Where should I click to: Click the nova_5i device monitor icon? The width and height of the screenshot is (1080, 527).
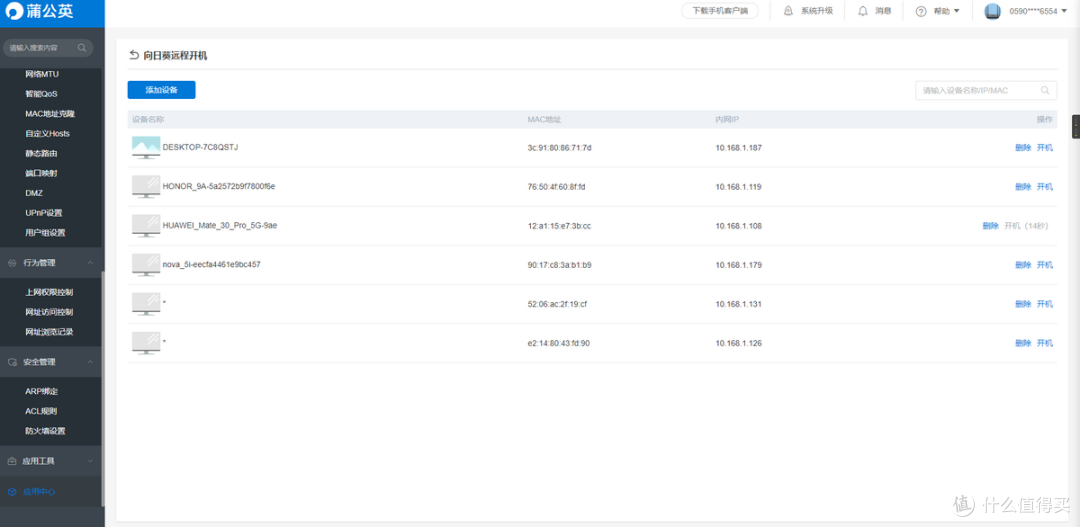(x=146, y=265)
